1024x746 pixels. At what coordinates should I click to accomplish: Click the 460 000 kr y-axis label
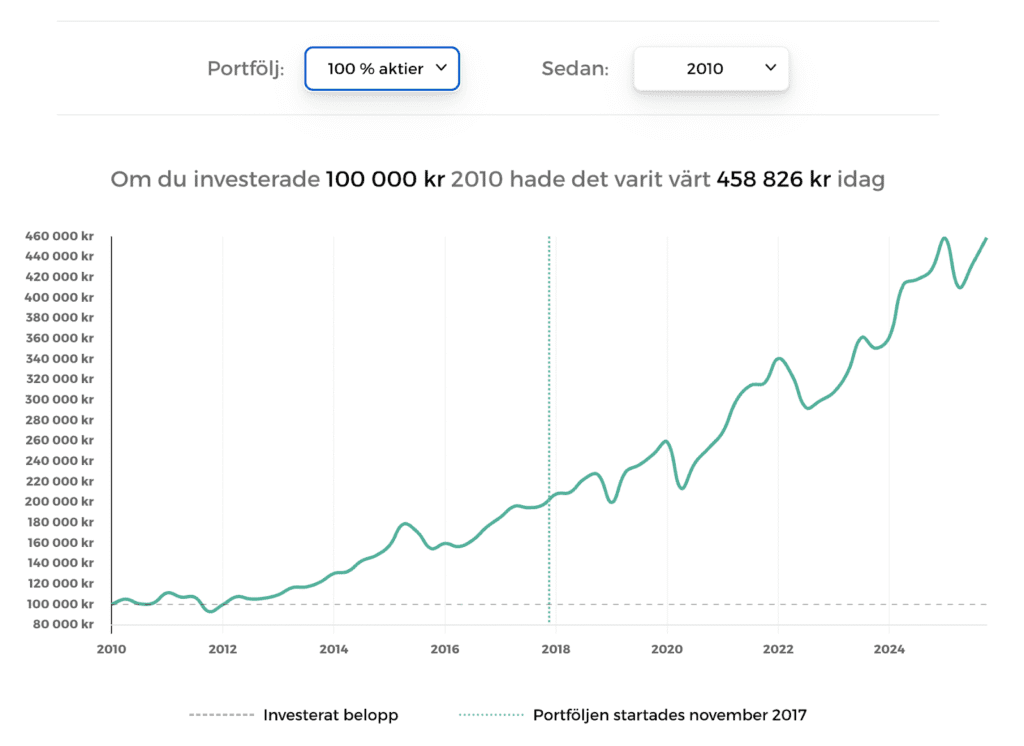pos(60,236)
